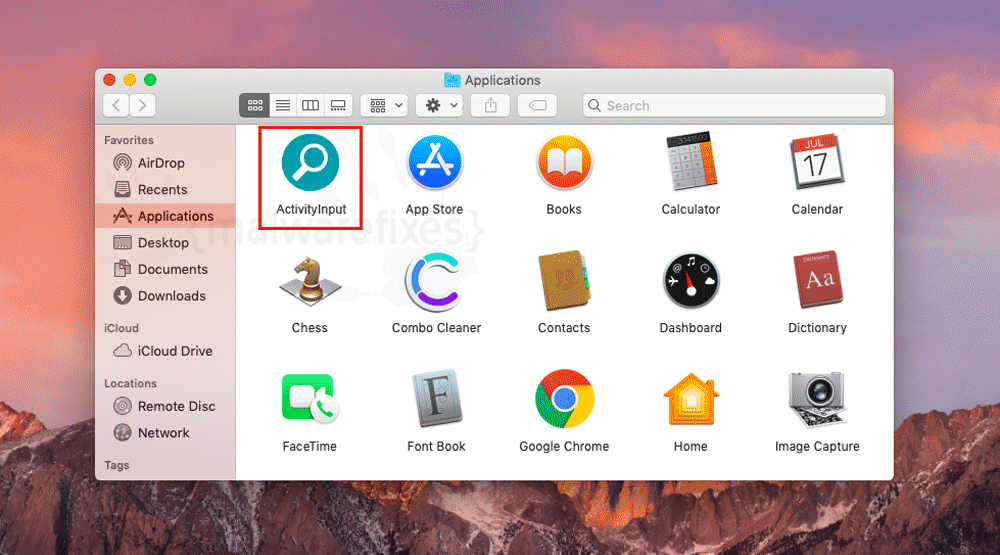This screenshot has width=1000, height=555.
Task: Click the green zoom window button
Action: [x=150, y=80]
